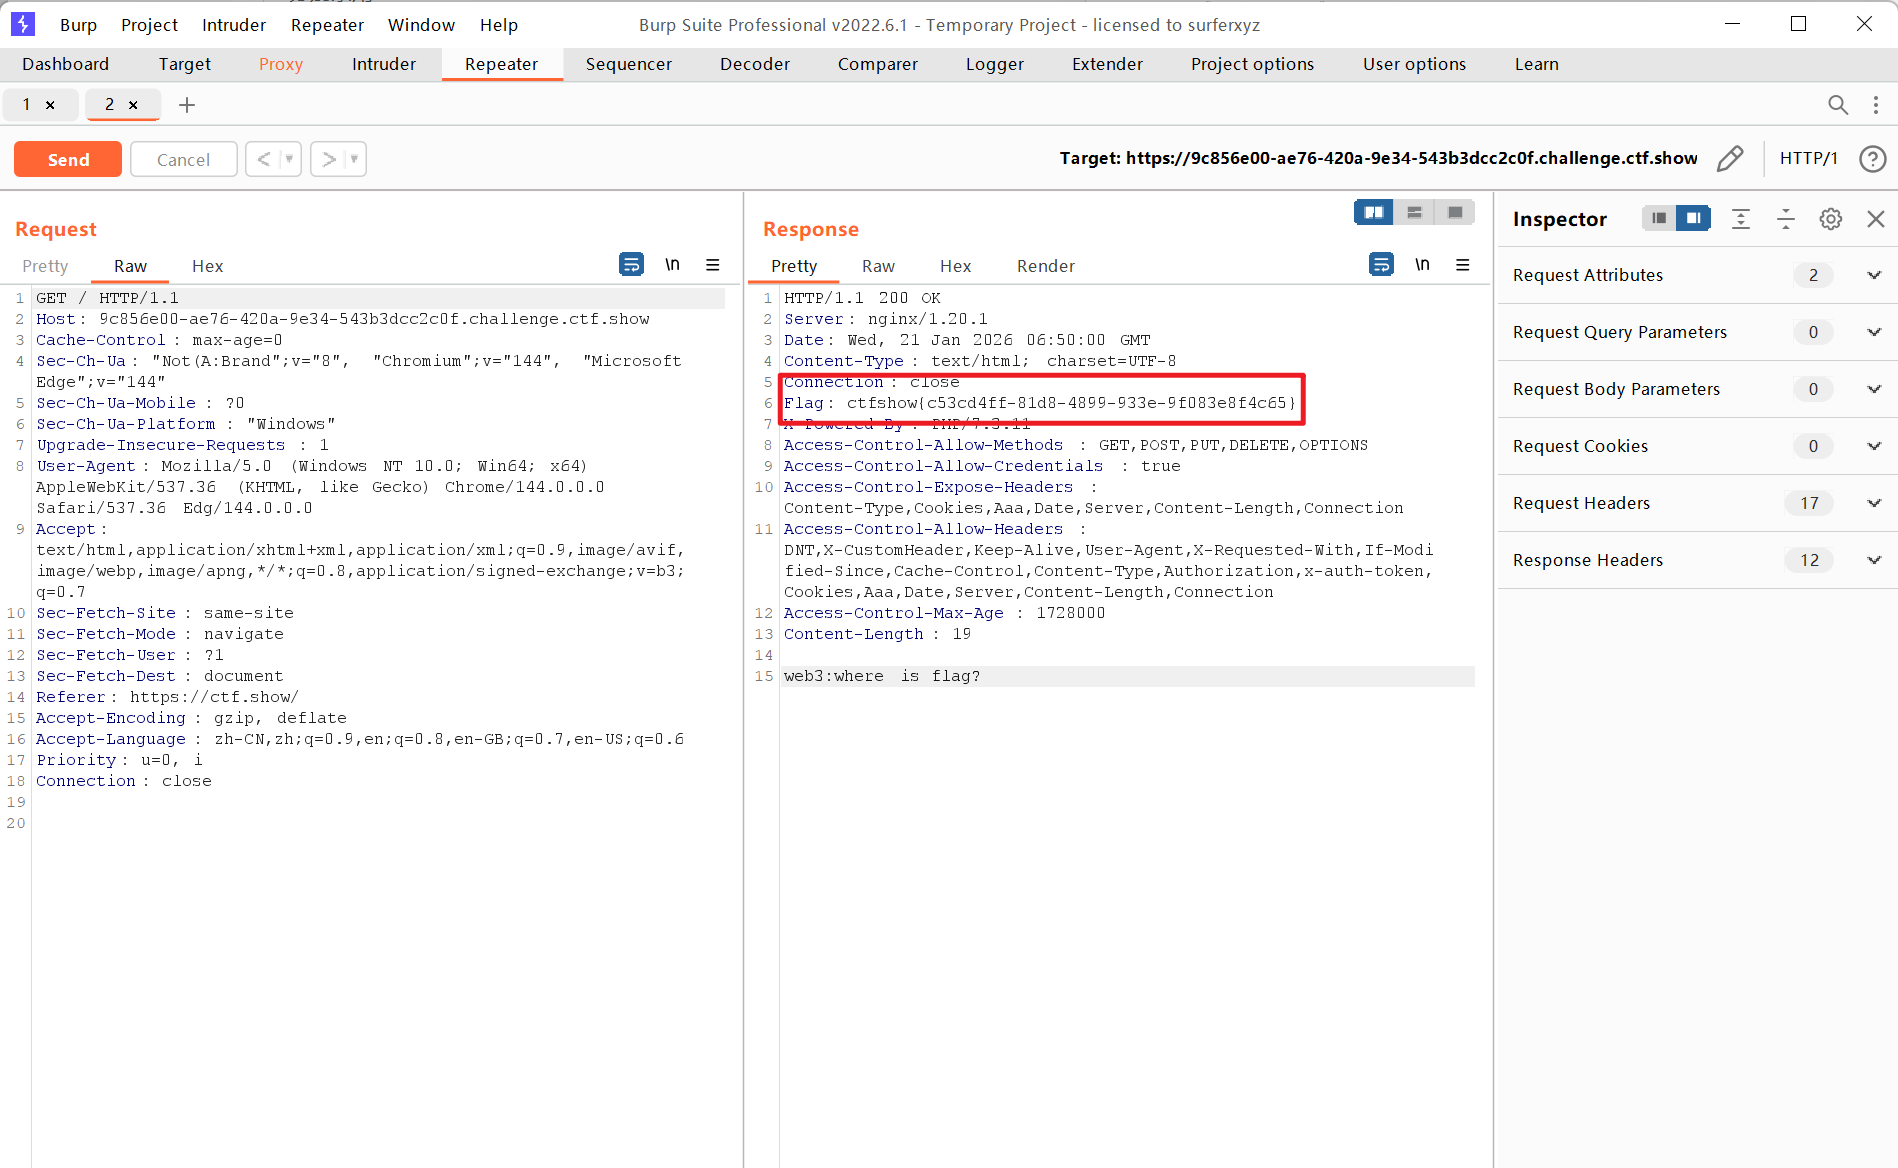This screenshot has height=1168, width=1898.
Task: Switch Inspector to first layout mode
Action: [1659, 218]
